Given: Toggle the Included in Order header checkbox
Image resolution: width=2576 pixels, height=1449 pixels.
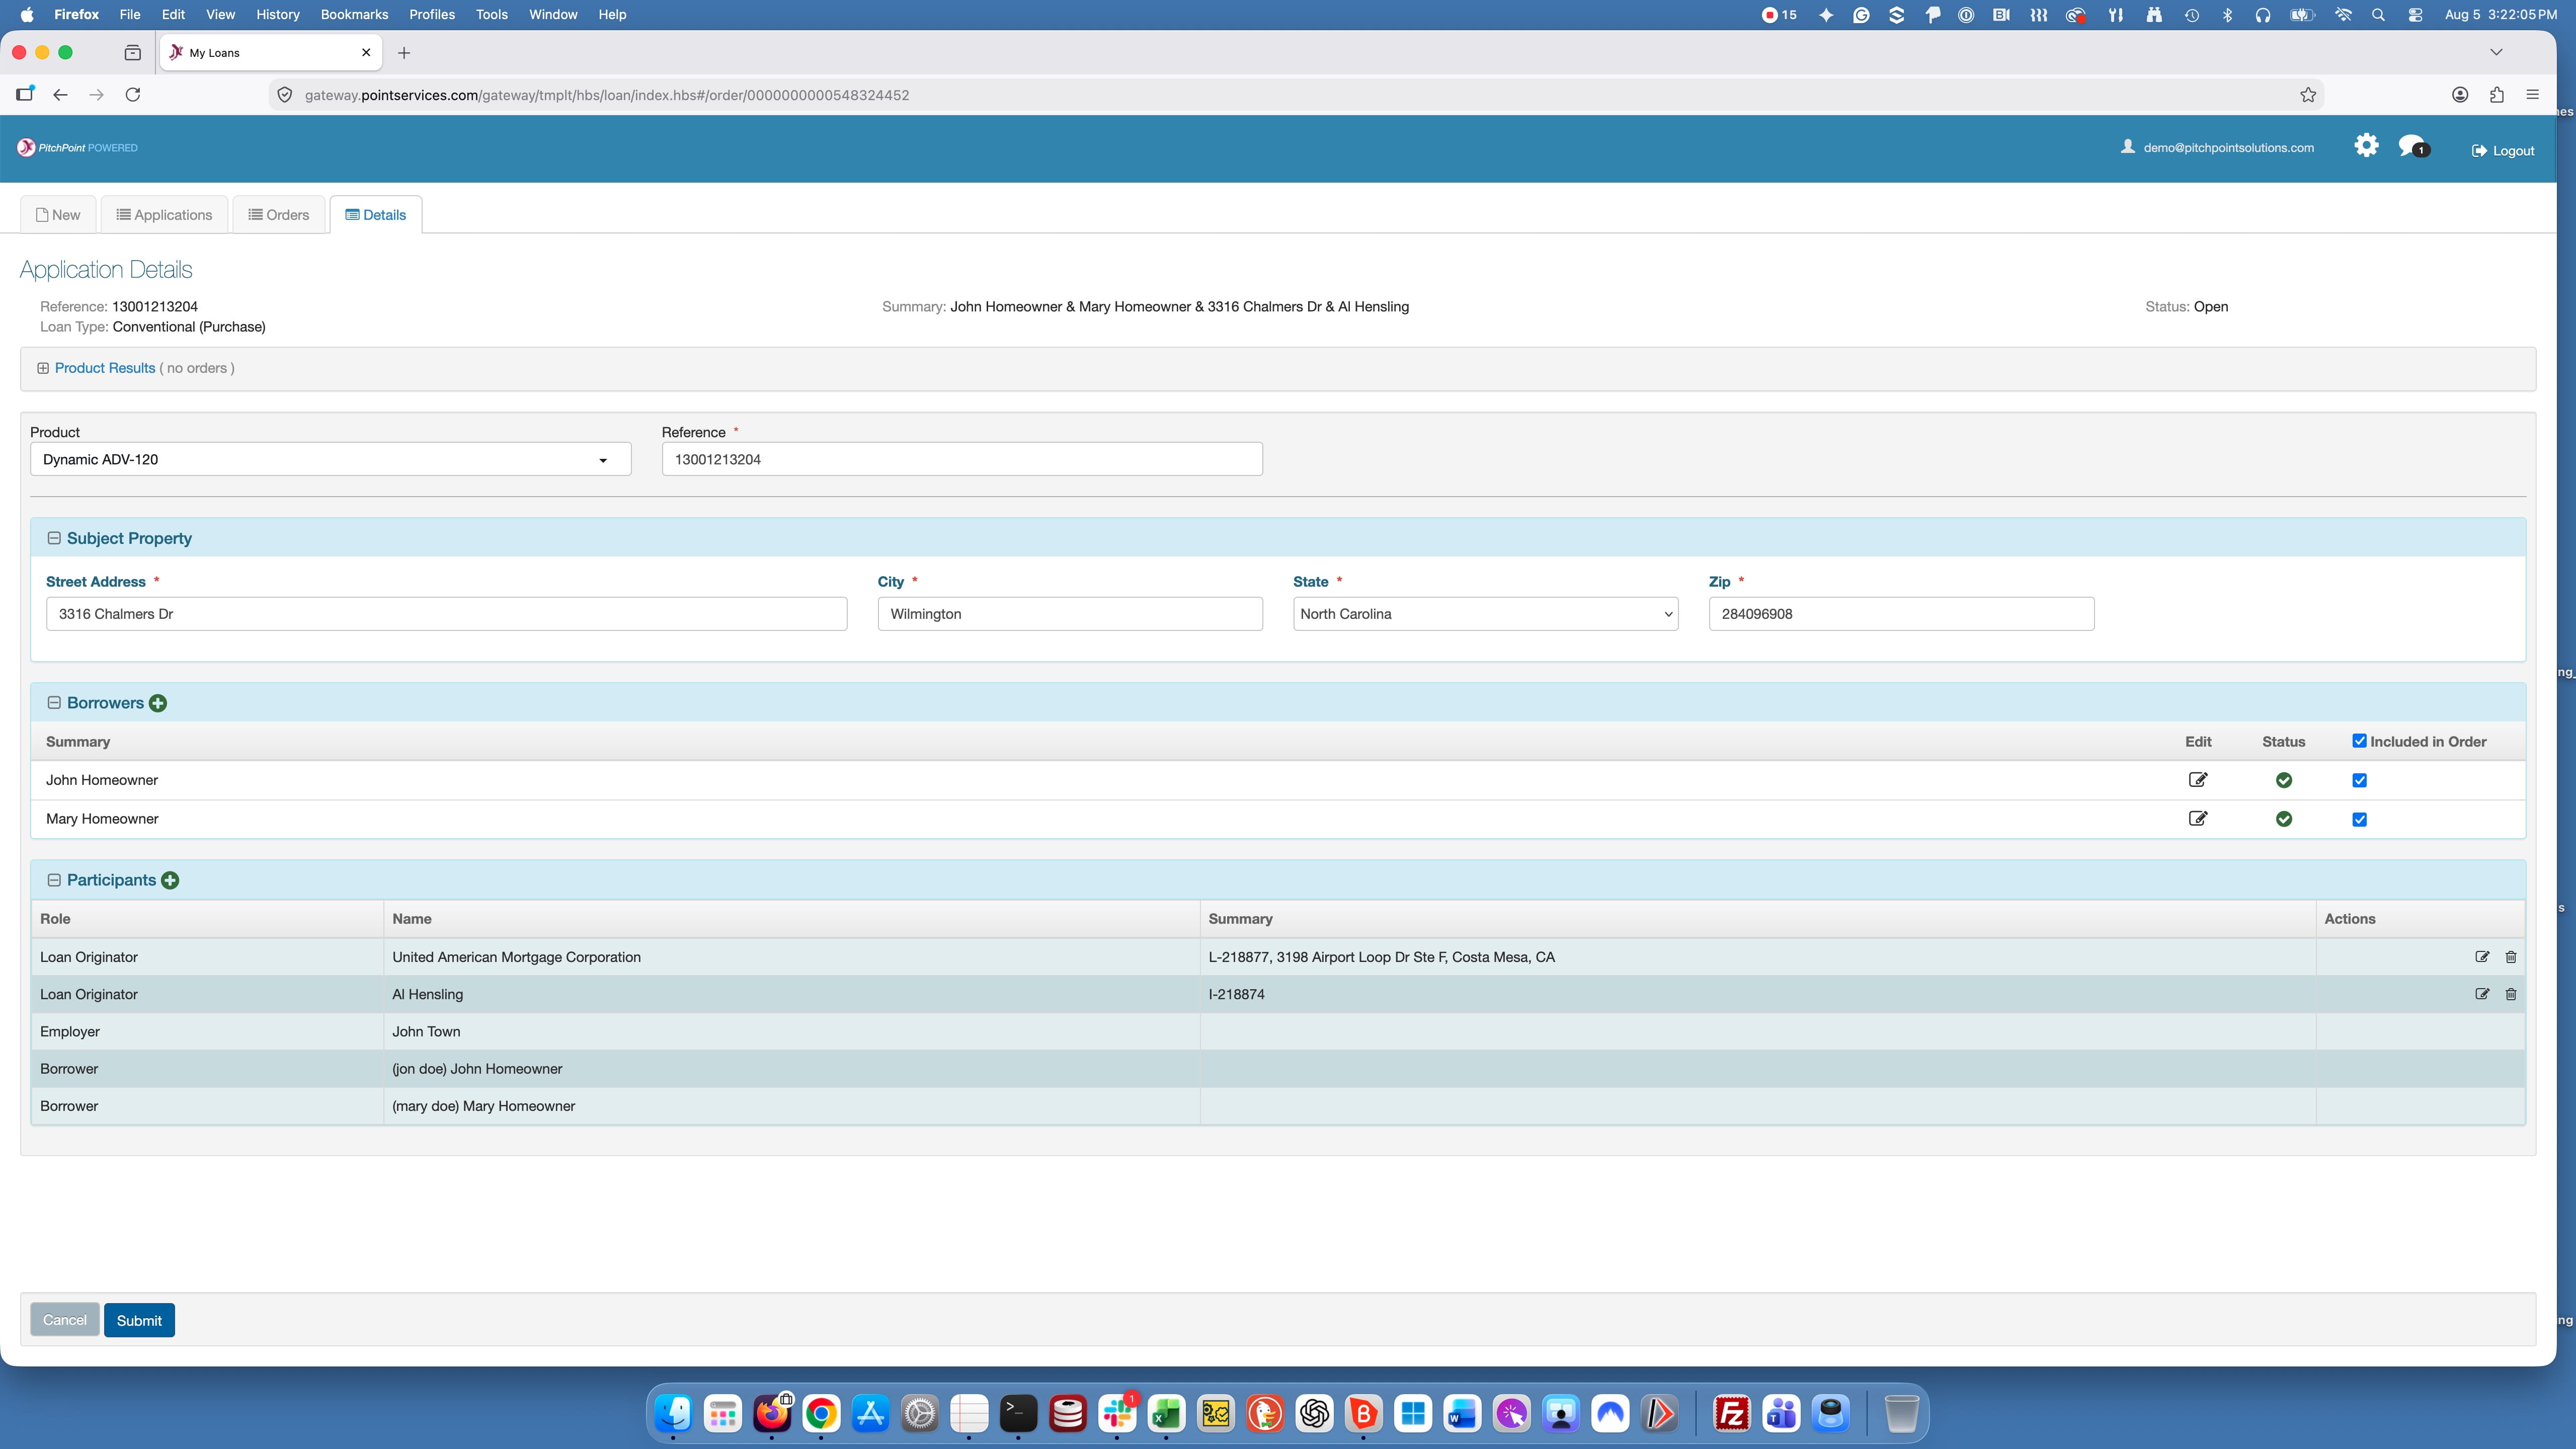Looking at the screenshot, I should coord(2359,741).
